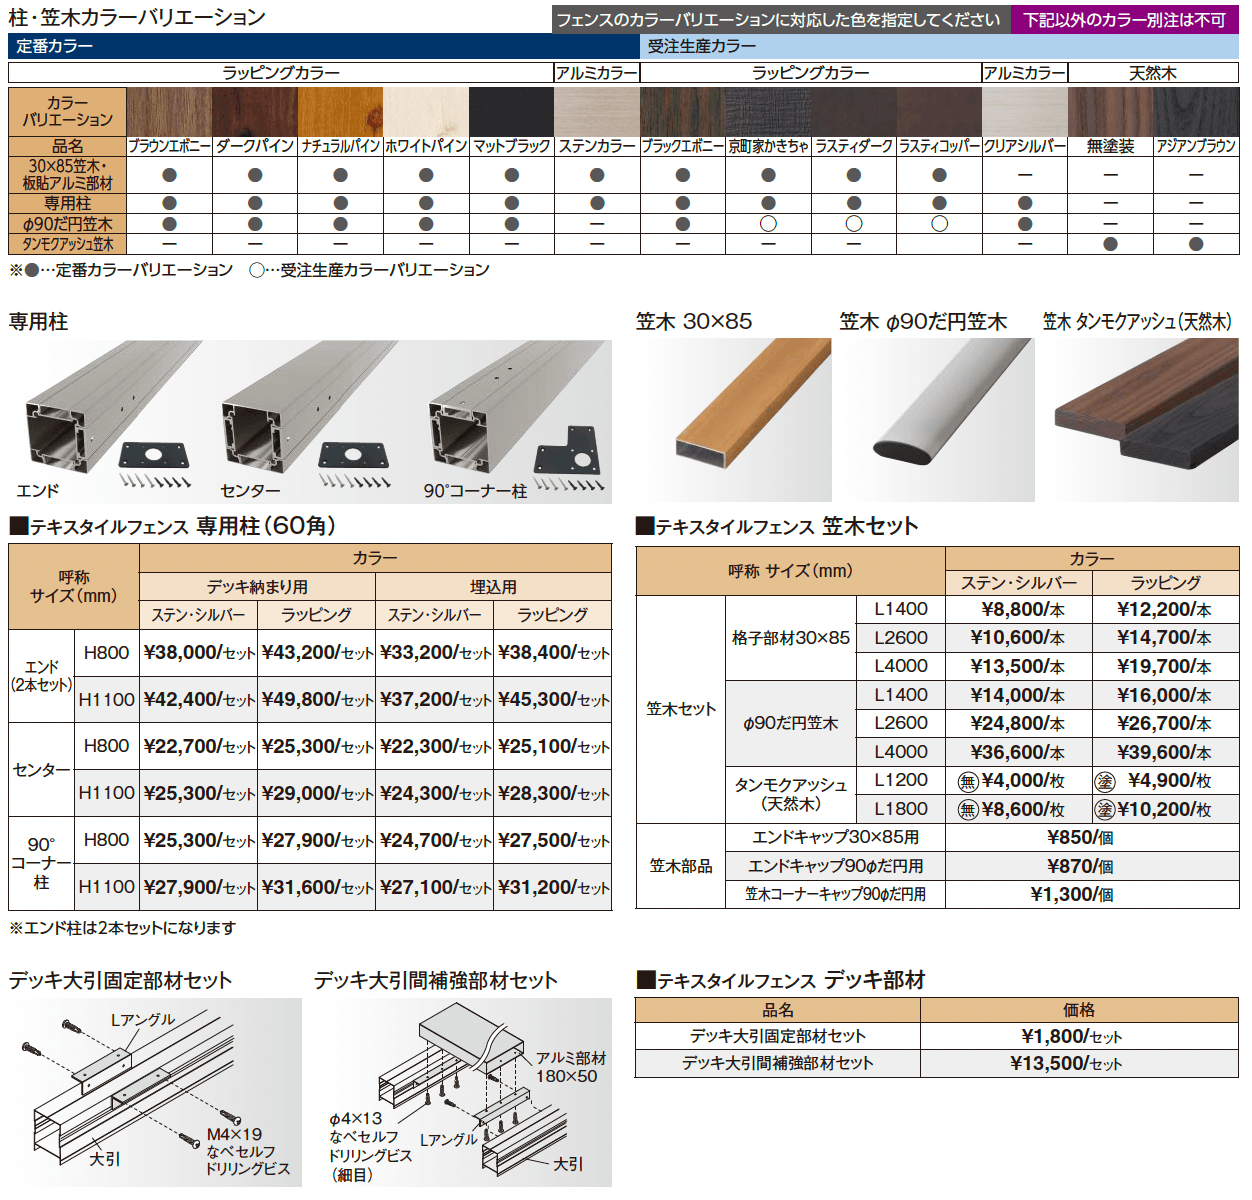
Task: Click the ¥13,500/セット デッキ大引間補強部材 price
Action: point(1065,1063)
